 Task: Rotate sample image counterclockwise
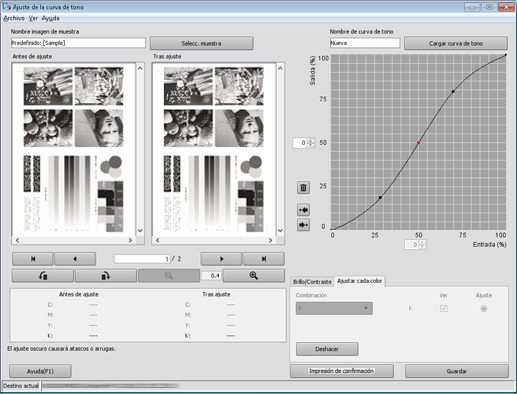[x=43, y=276]
